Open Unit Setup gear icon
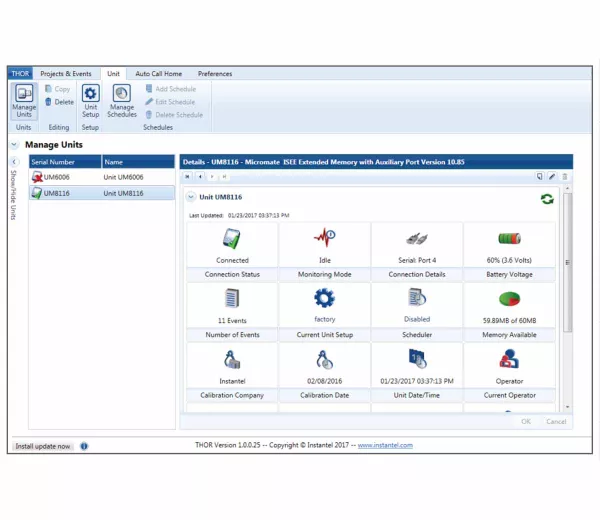The image size is (600, 520). 91,93
